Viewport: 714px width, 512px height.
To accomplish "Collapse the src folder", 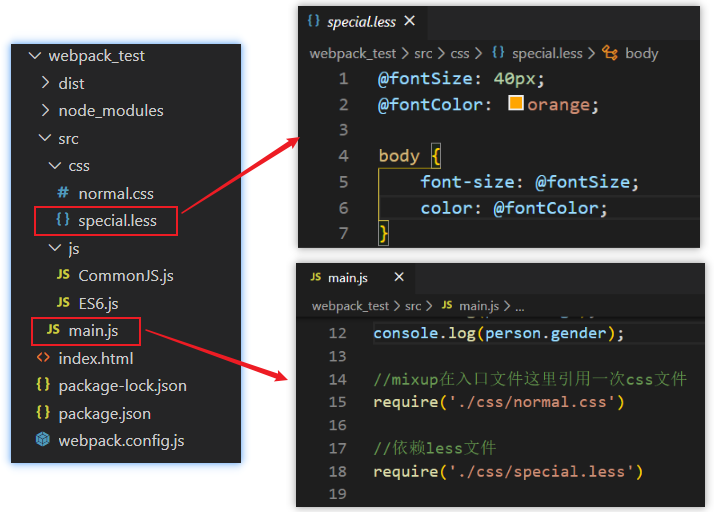I will click(x=45, y=139).
